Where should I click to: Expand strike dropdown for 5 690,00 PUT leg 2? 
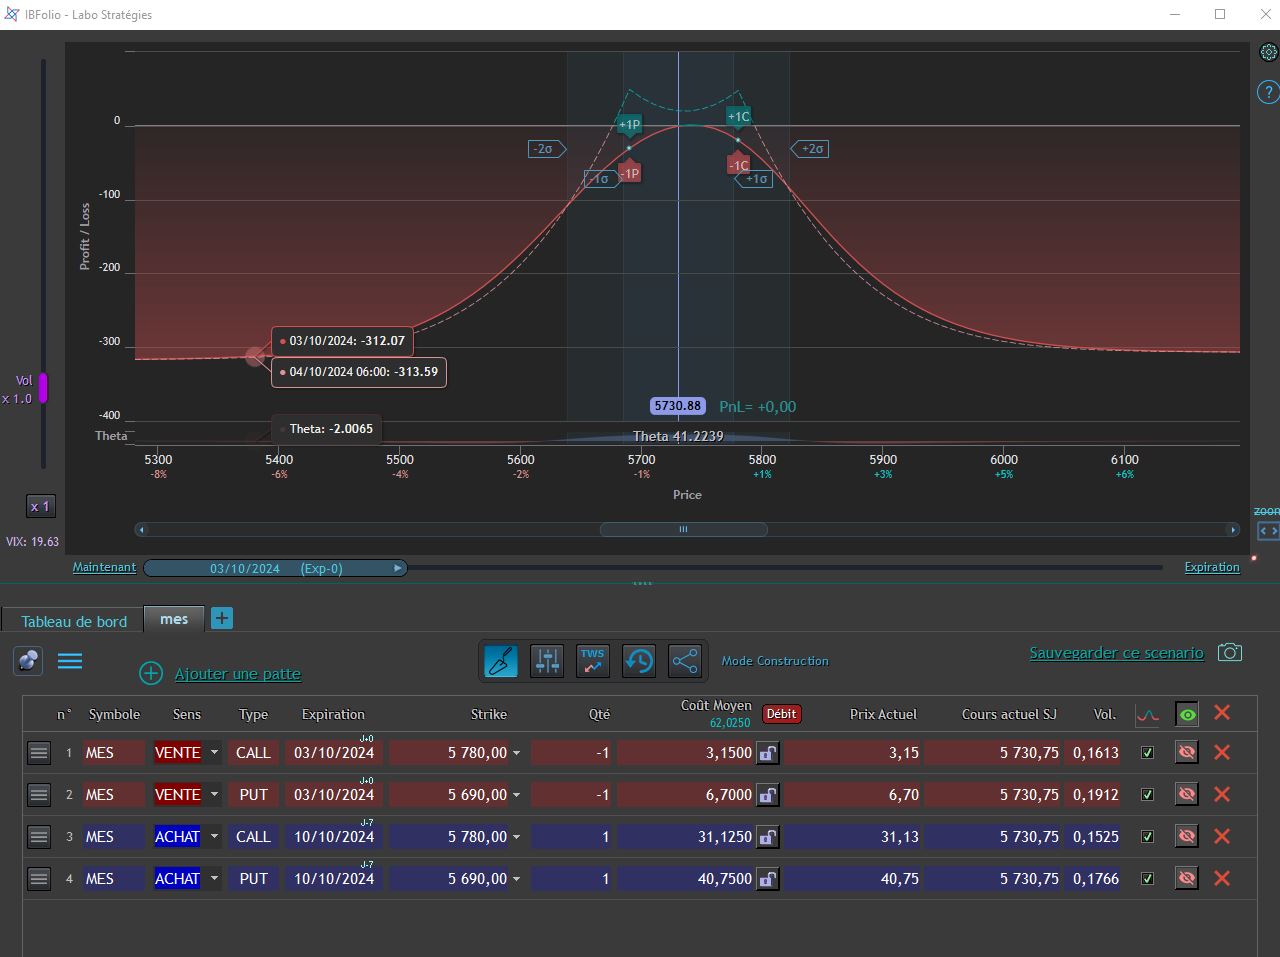[517, 795]
